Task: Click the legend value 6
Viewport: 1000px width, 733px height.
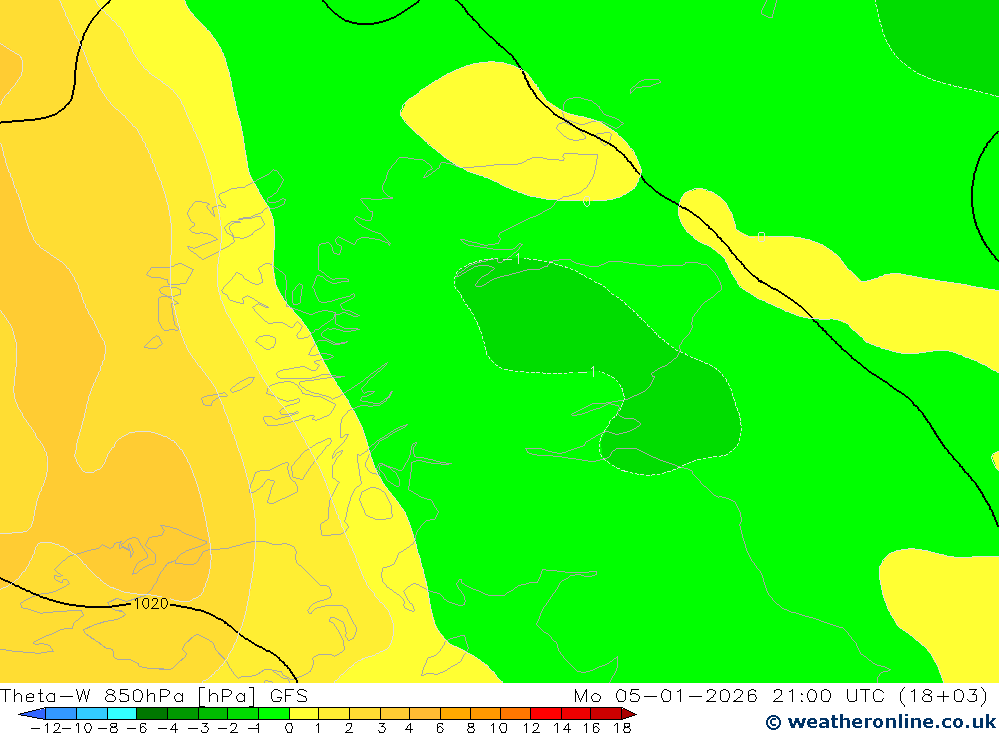Action: [x=439, y=728]
